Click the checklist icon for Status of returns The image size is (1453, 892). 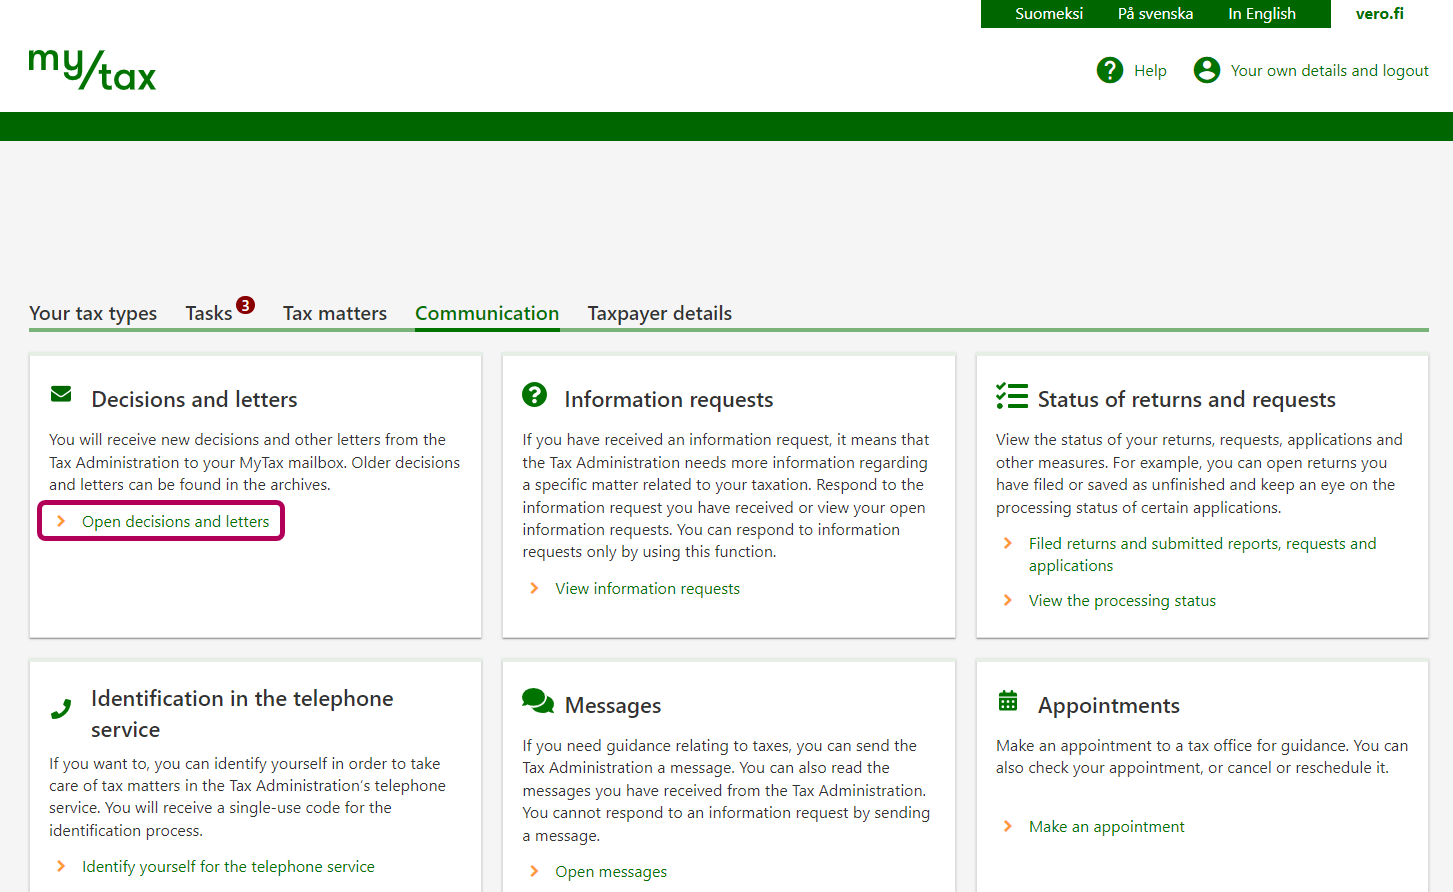(1011, 396)
